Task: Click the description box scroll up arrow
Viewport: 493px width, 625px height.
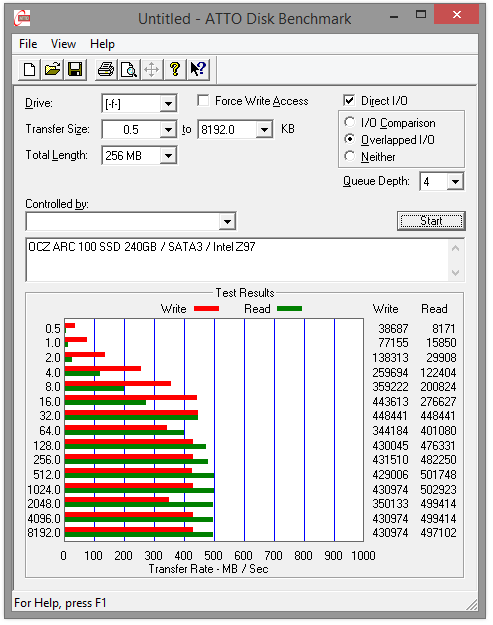Action: (x=456, y=248)
